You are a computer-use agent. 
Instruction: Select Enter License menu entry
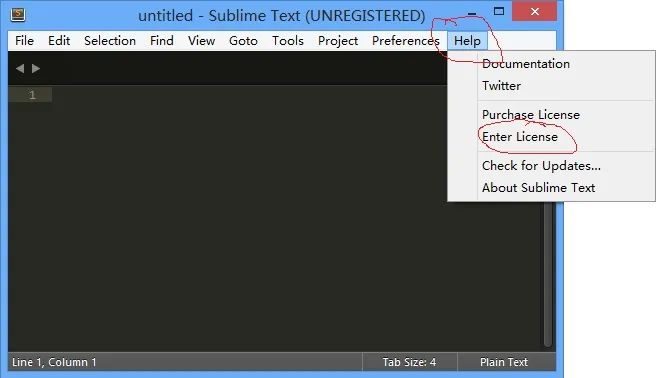(x=551, y=137)
